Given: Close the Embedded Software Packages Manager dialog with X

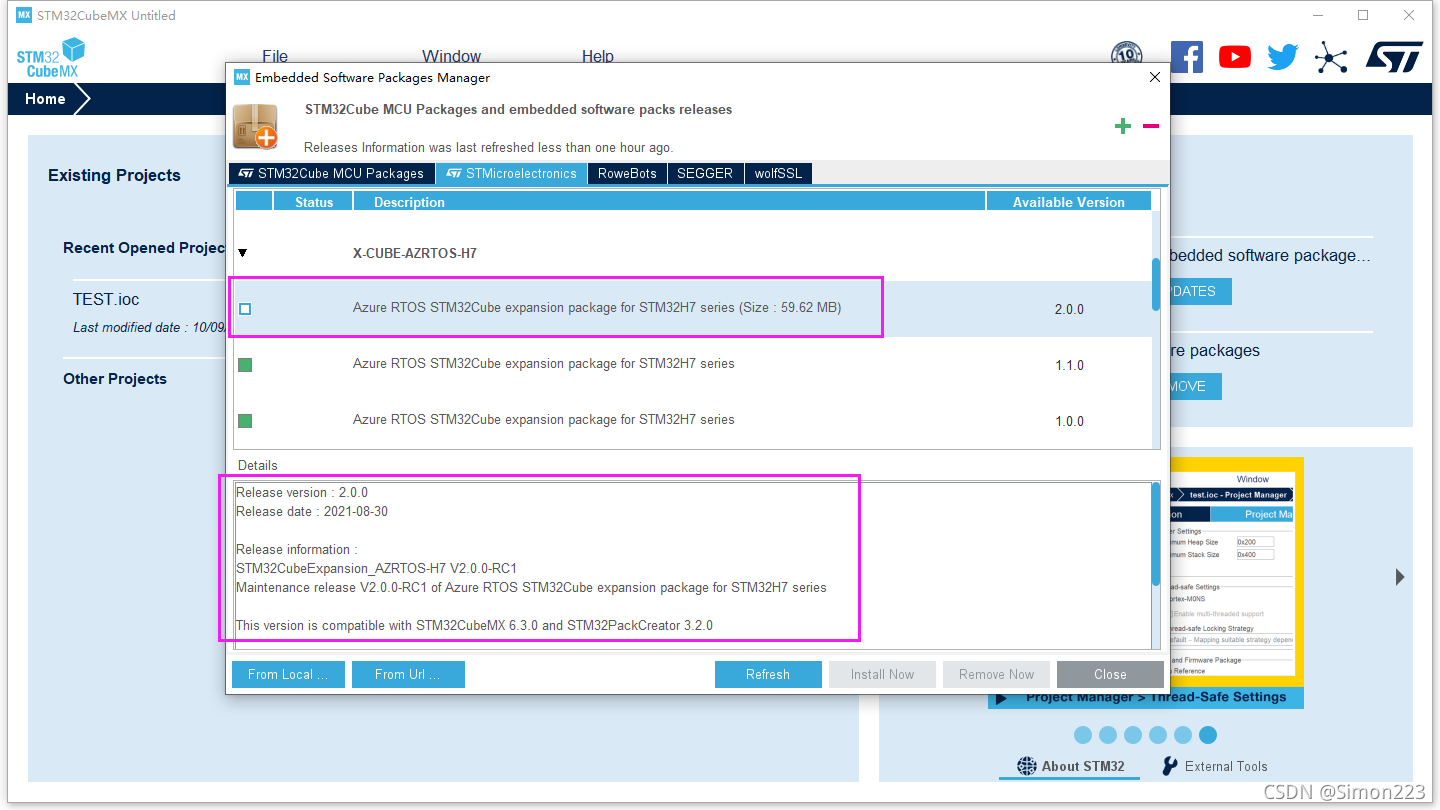Looking at the screenshot, I should click(x=1155, y=77).
